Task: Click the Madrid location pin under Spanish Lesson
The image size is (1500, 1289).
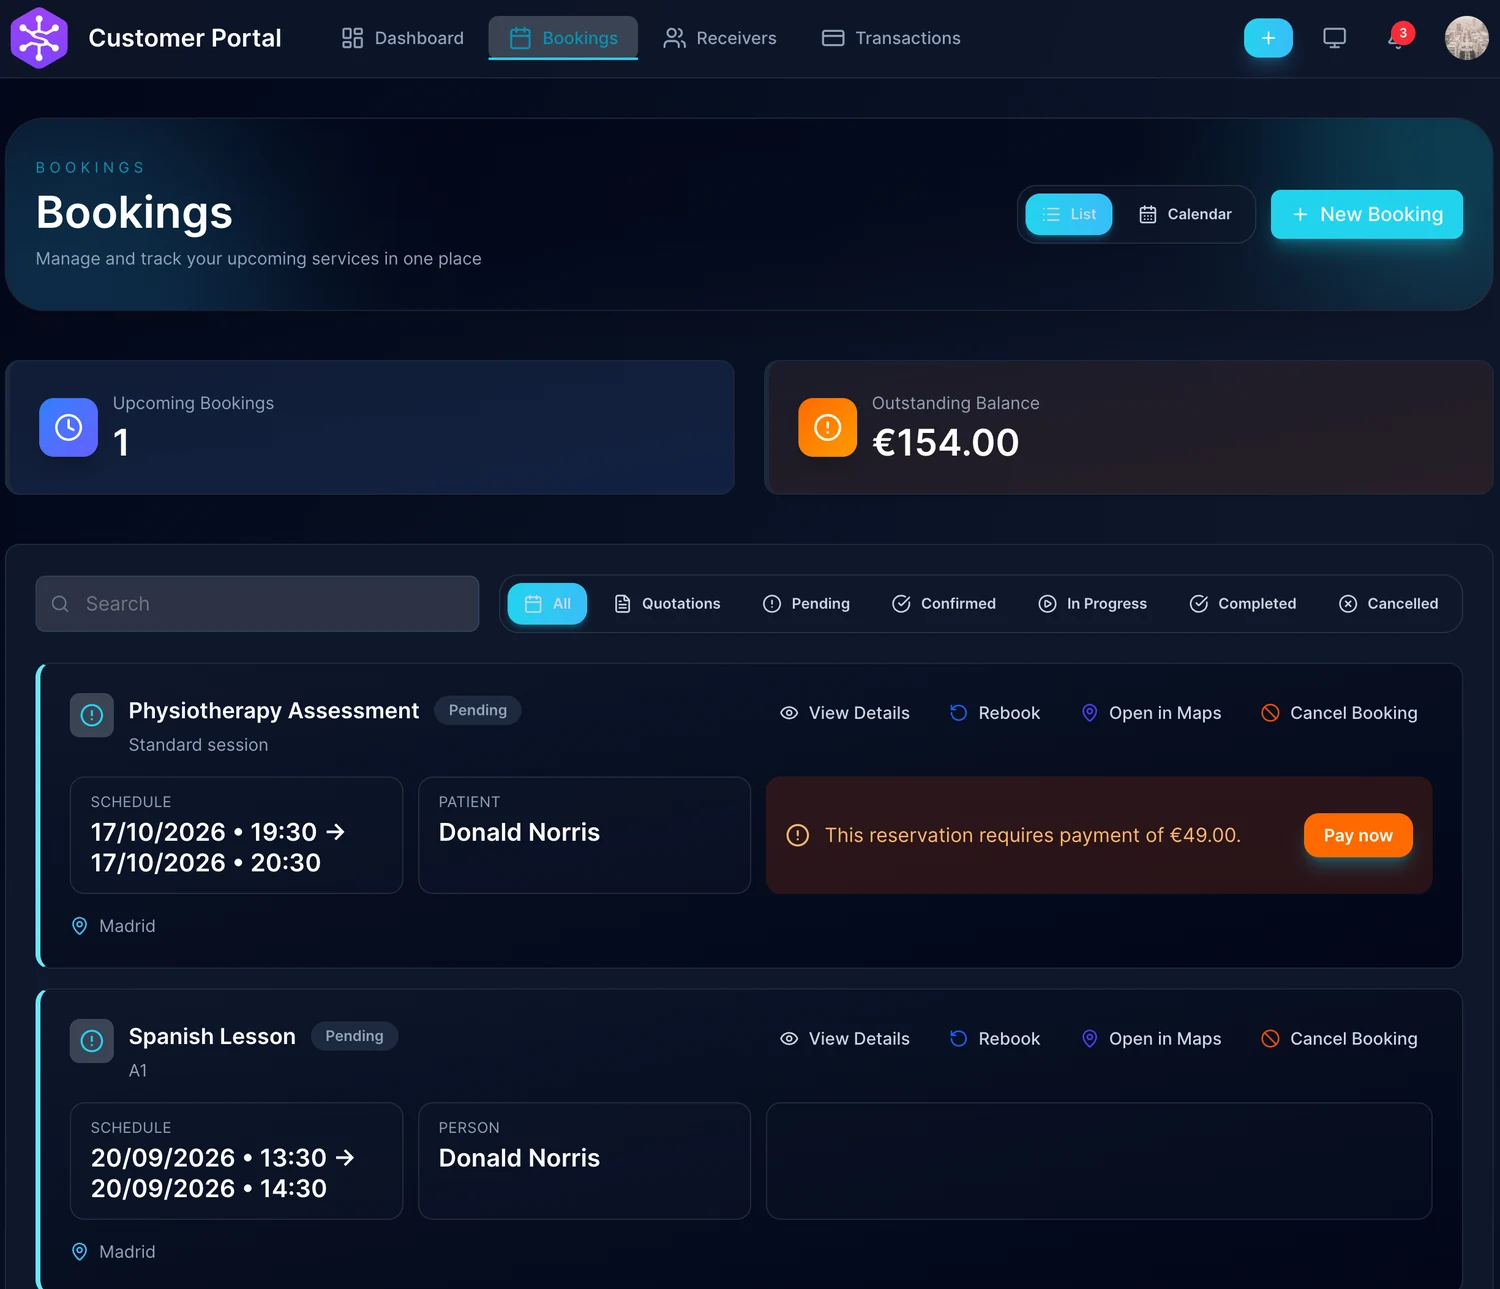Action: tap(80, 1252)
